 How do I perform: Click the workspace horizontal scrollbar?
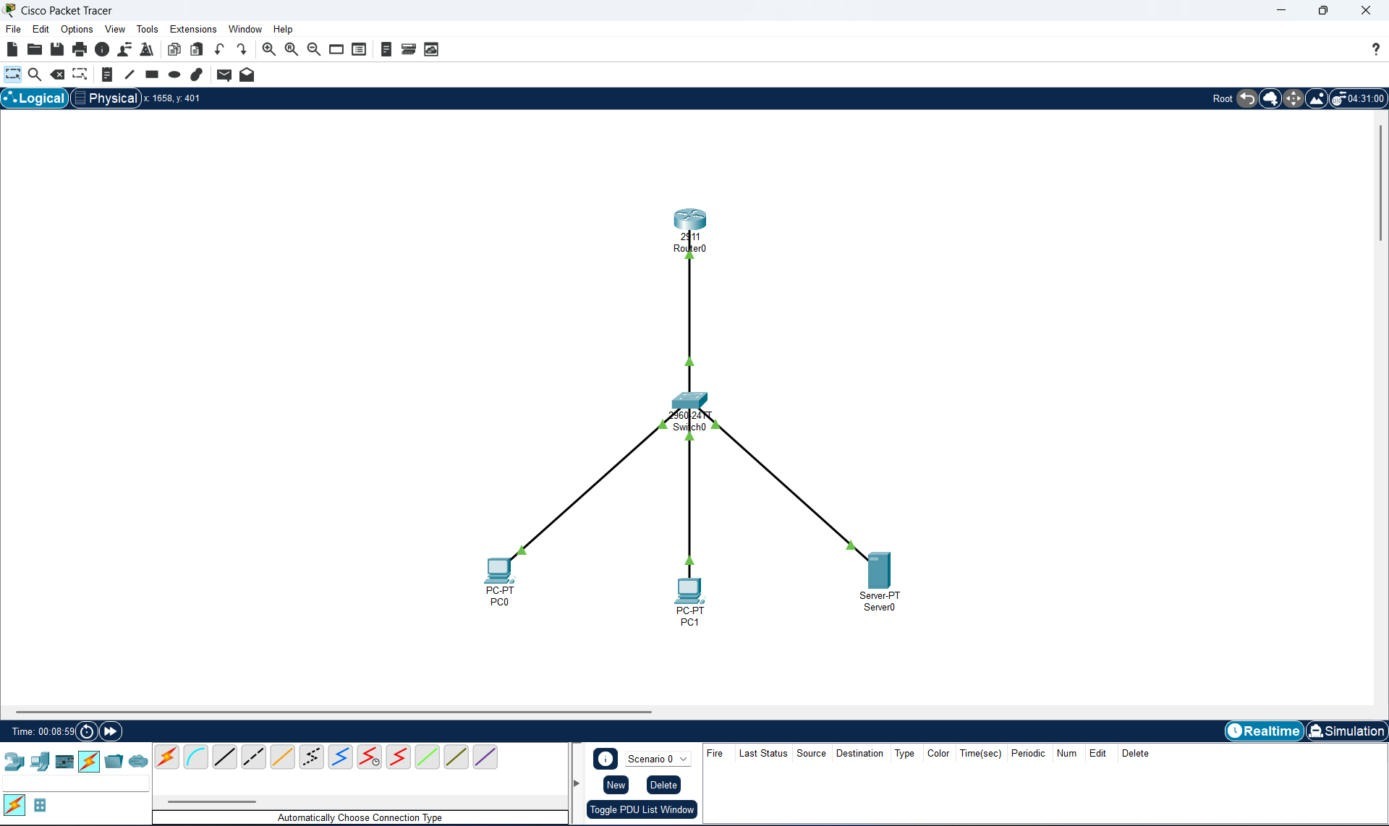pyautogui.click(x=334, y=712)
